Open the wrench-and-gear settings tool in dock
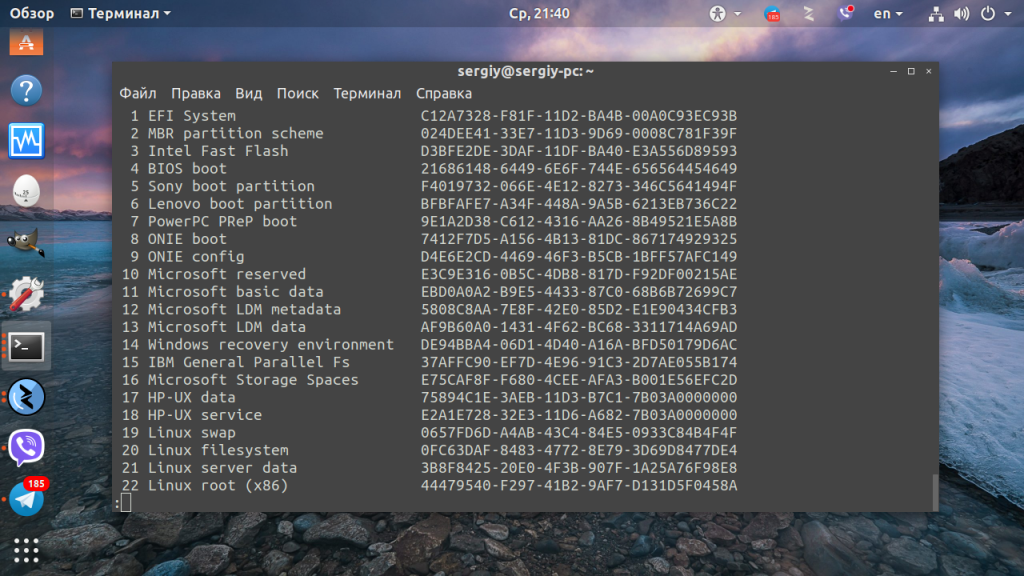Image resolution: width=1024 pixels, height=576 pixels. [26, 294]
